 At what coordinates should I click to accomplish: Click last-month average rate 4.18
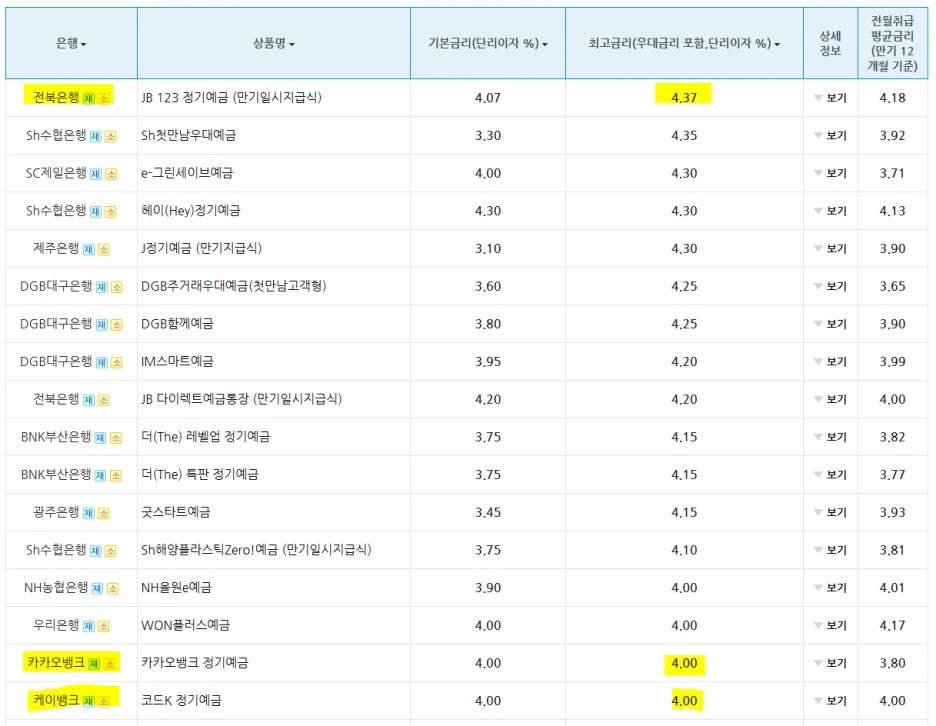click(892, 97)
